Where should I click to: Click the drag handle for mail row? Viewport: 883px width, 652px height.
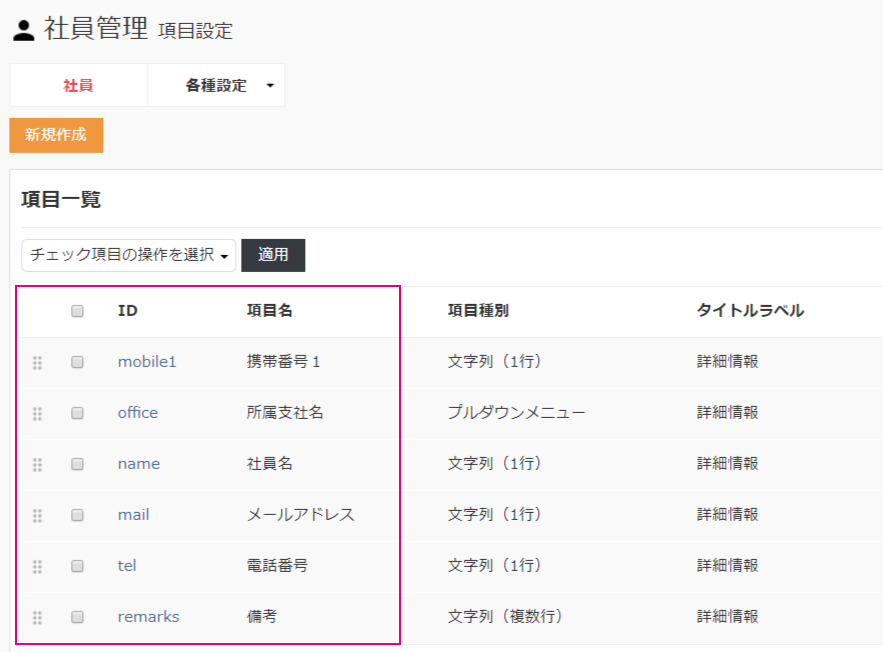[x=37, y=516]
